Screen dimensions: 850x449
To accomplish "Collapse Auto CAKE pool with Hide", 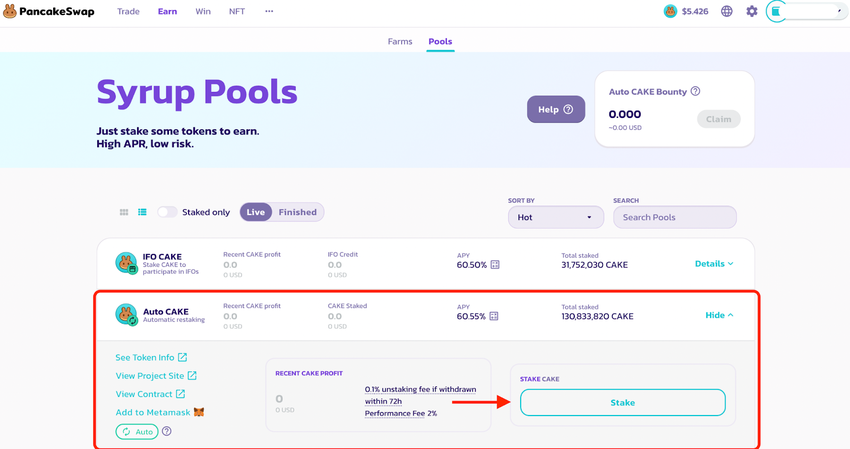I will [x=719, y=315].
